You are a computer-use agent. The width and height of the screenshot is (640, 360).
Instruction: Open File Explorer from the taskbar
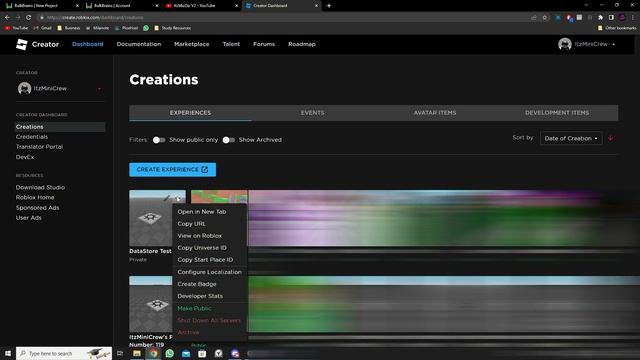click(137, 353)
